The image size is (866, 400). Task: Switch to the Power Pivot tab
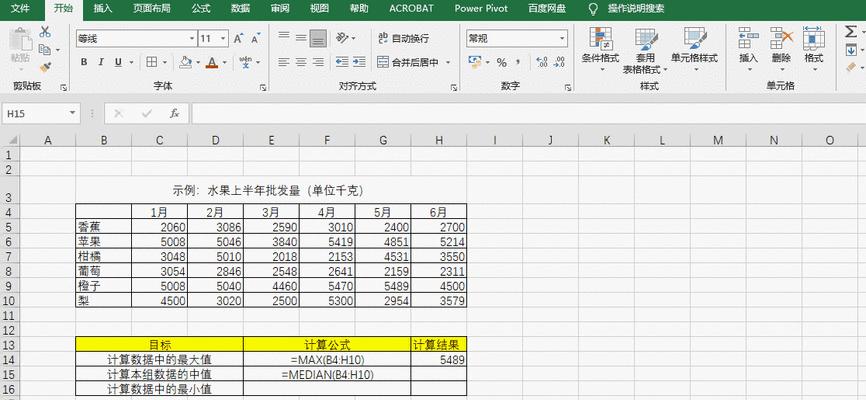(x=481, y=8)
